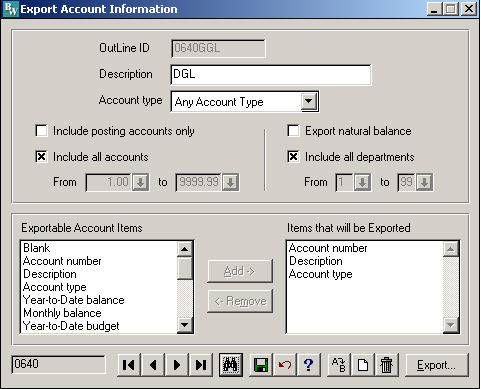Go to the next record
Viewport: 481px width, 389px height.
177,365
